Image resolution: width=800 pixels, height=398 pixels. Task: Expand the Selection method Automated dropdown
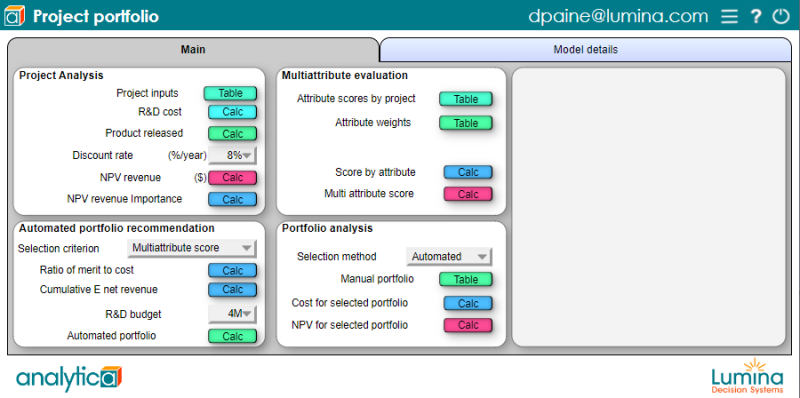coord(449,257)
